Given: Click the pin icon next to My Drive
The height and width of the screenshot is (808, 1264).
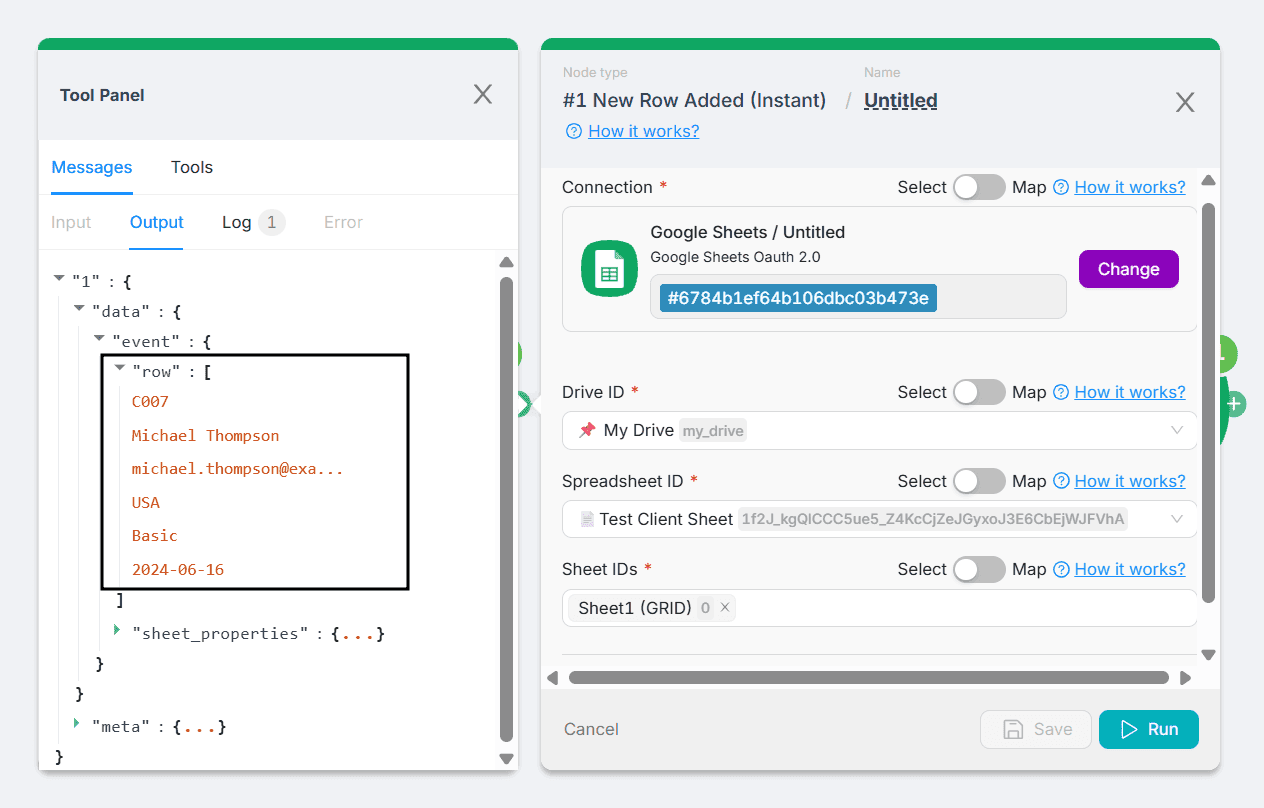Looking at the screenshot, I should coord(587,430).
